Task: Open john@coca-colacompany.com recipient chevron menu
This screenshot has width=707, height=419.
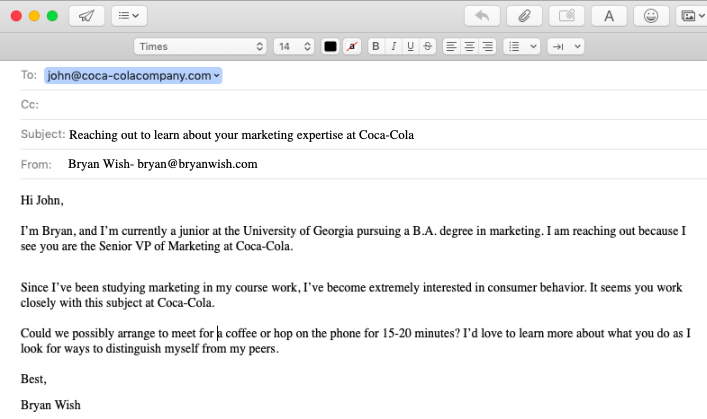Action: 217,76
